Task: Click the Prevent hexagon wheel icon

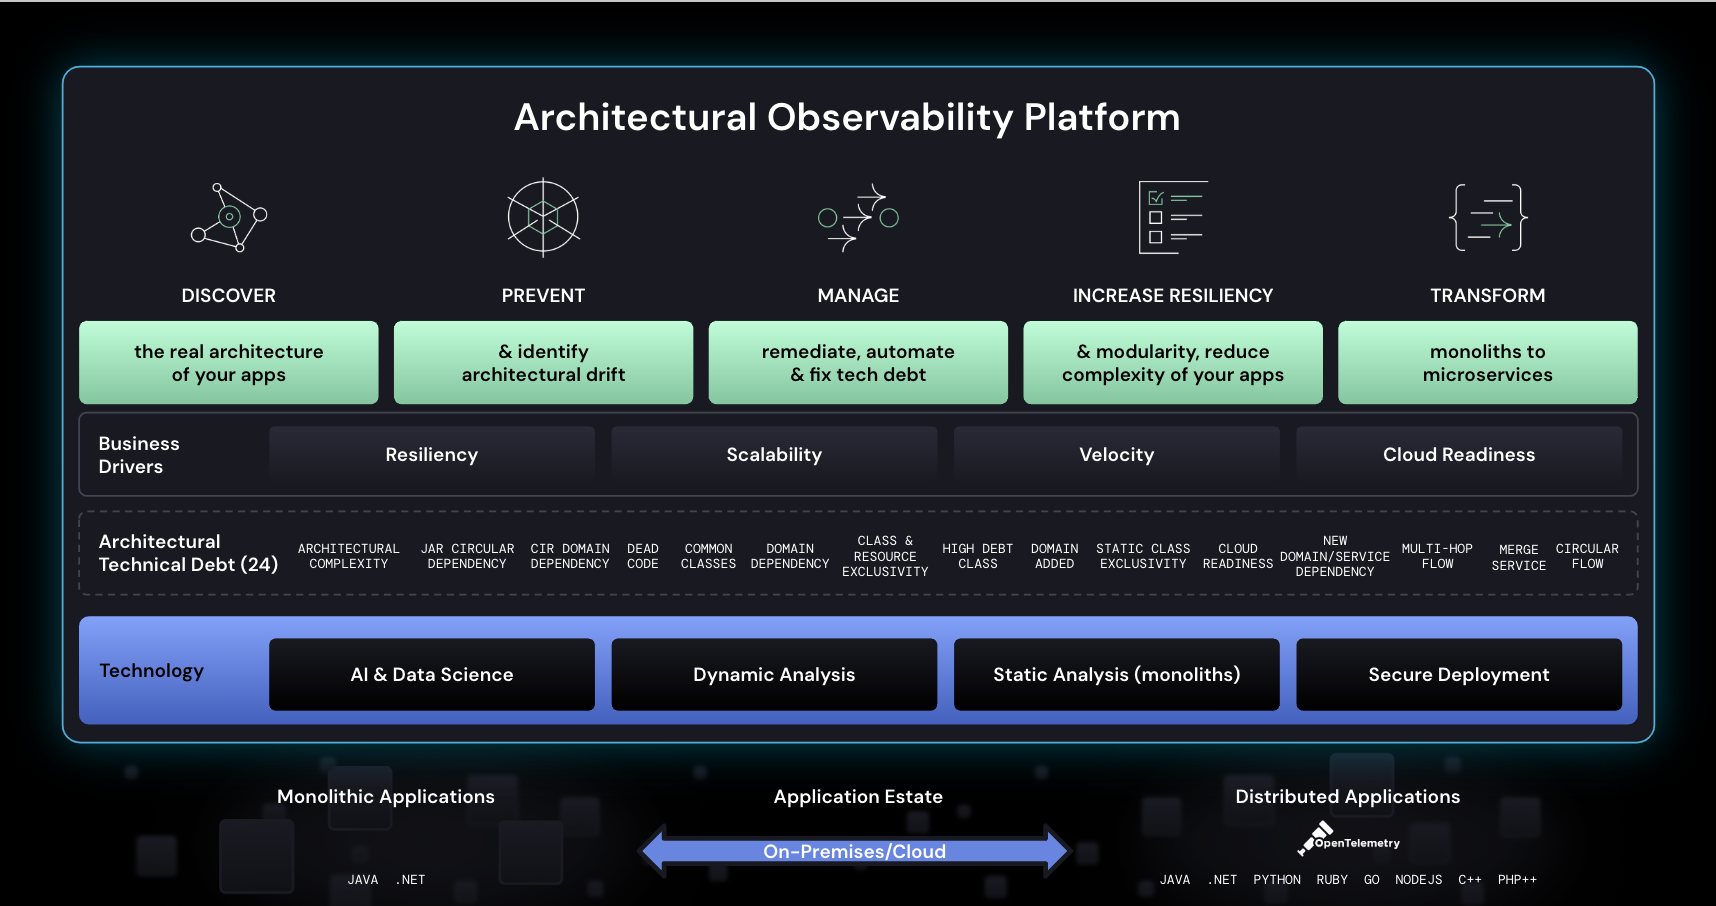Action: pyautogui.click(x=543, y=217)
